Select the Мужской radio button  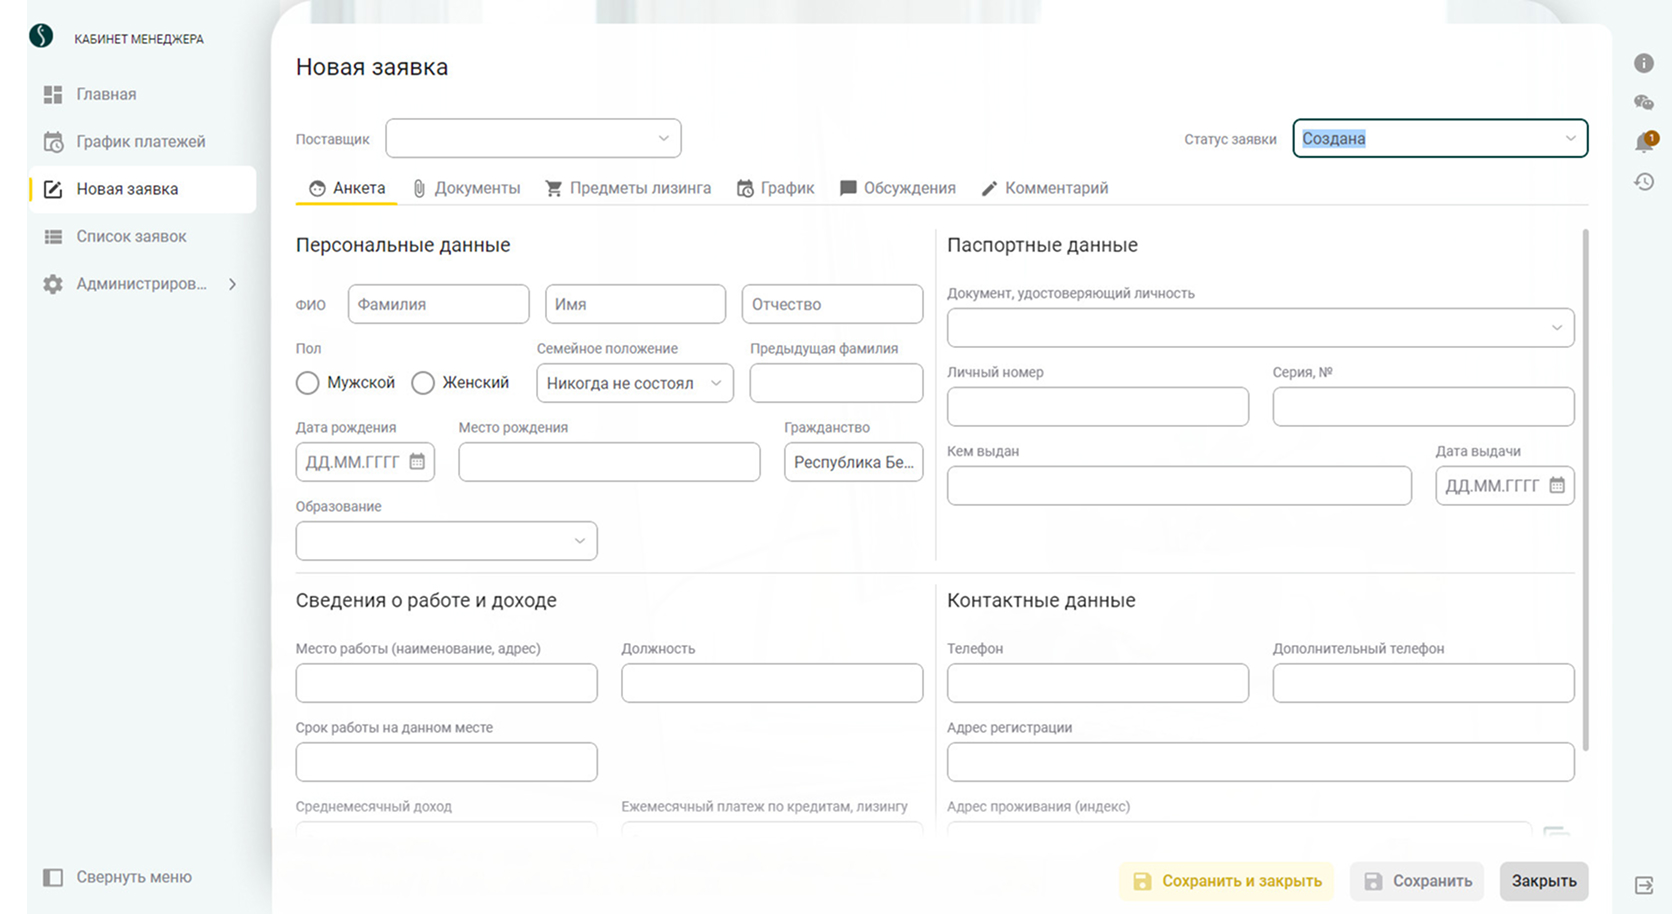coord(308,383)
